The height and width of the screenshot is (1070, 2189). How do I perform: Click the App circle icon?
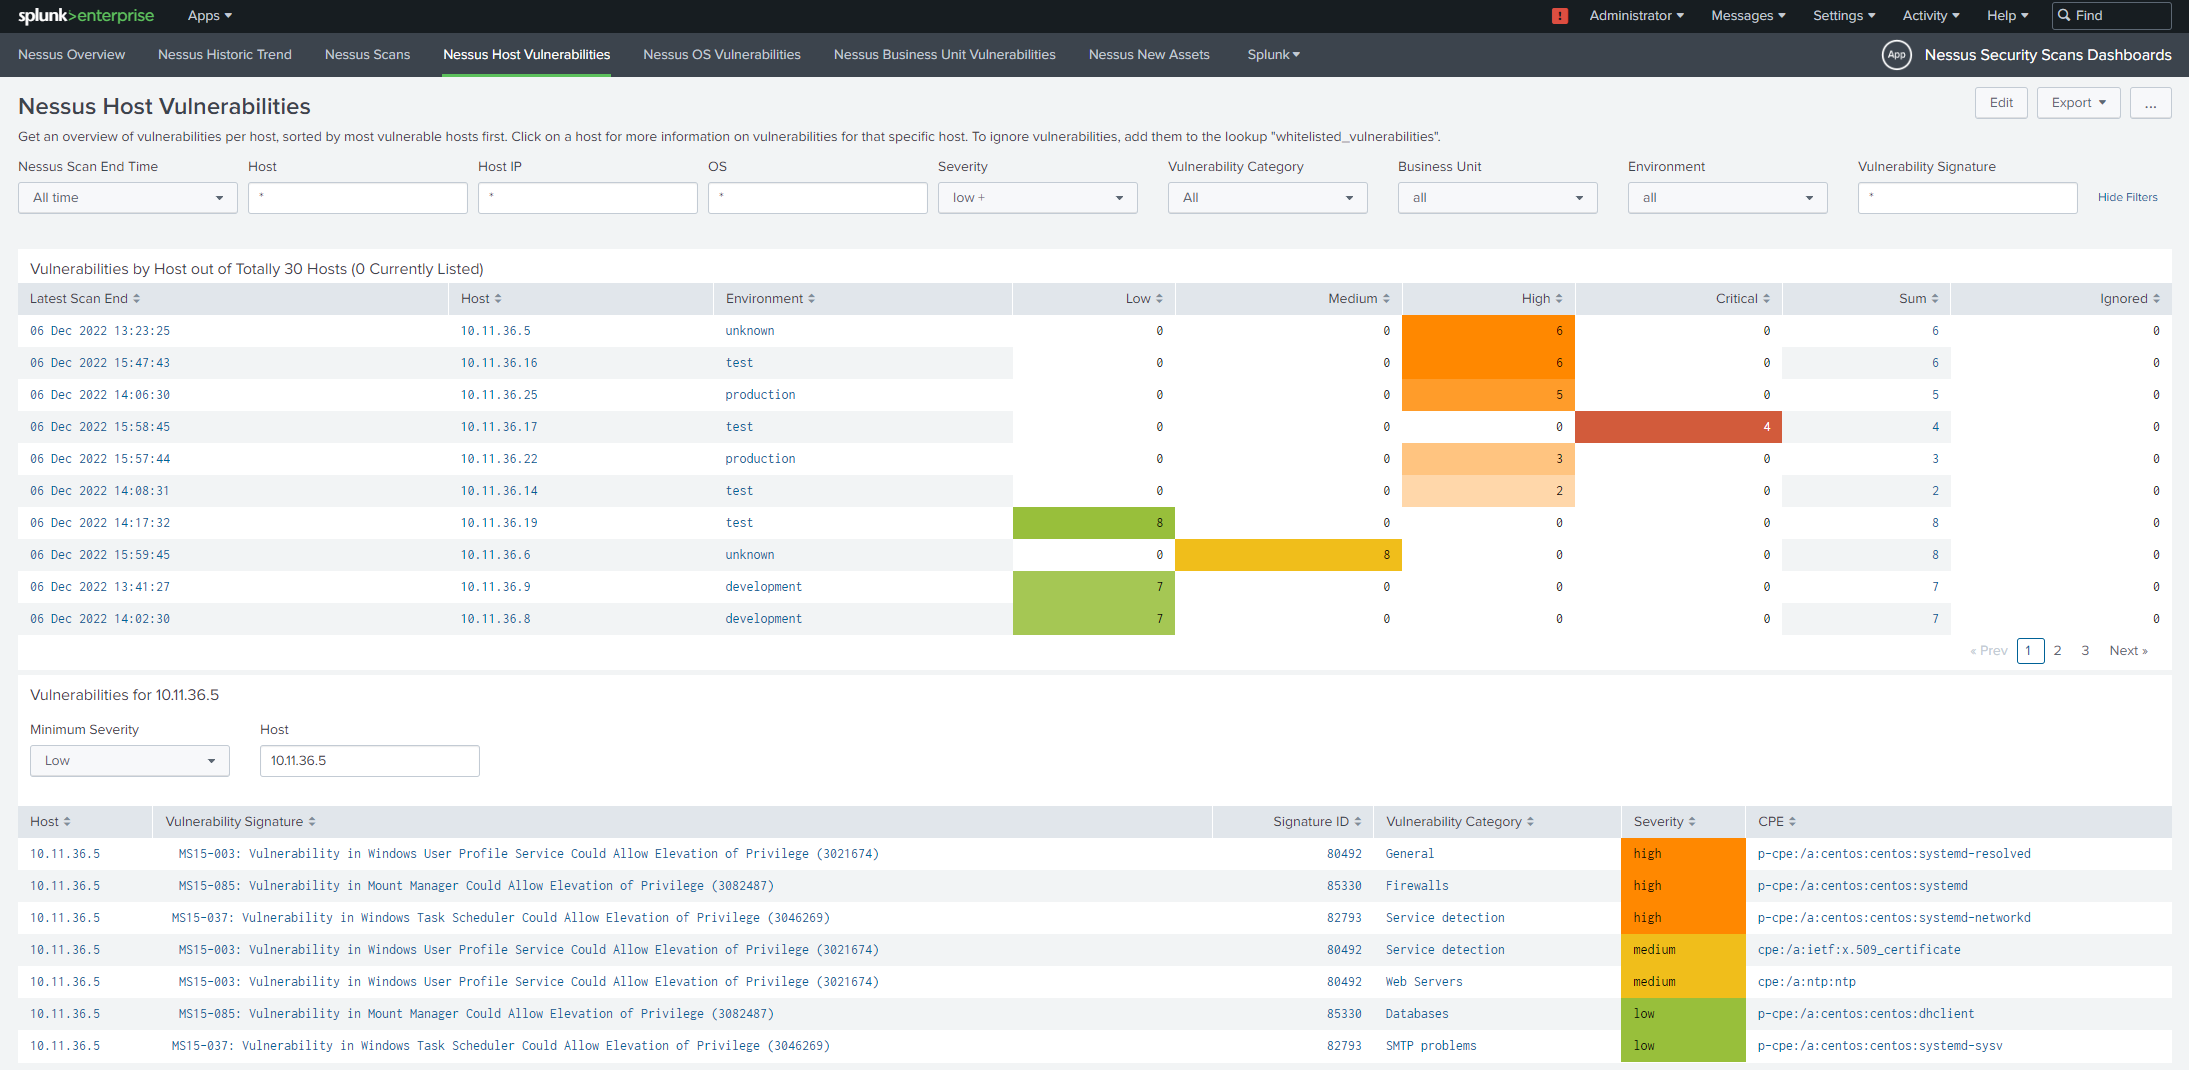pyautogui.click(x=1896, y=55)
